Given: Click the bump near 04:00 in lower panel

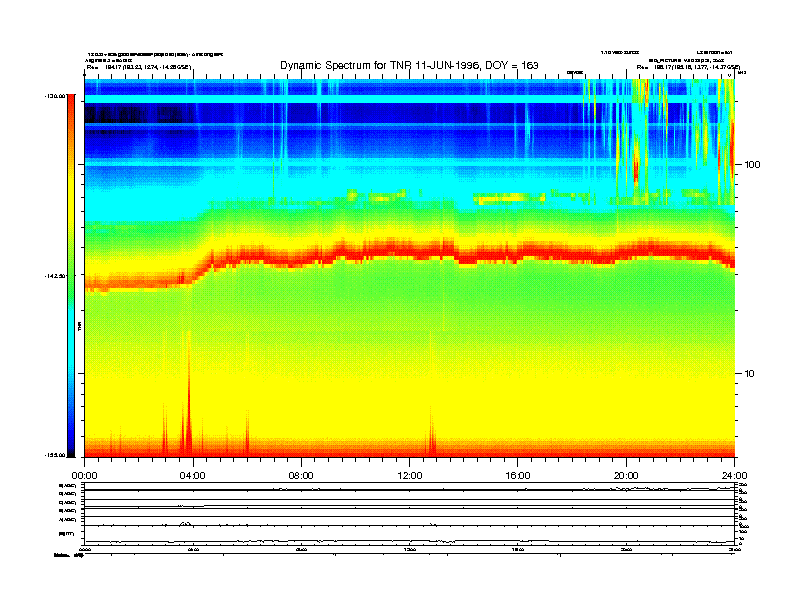Looking at the screenshot, I should tap(185, 523).
